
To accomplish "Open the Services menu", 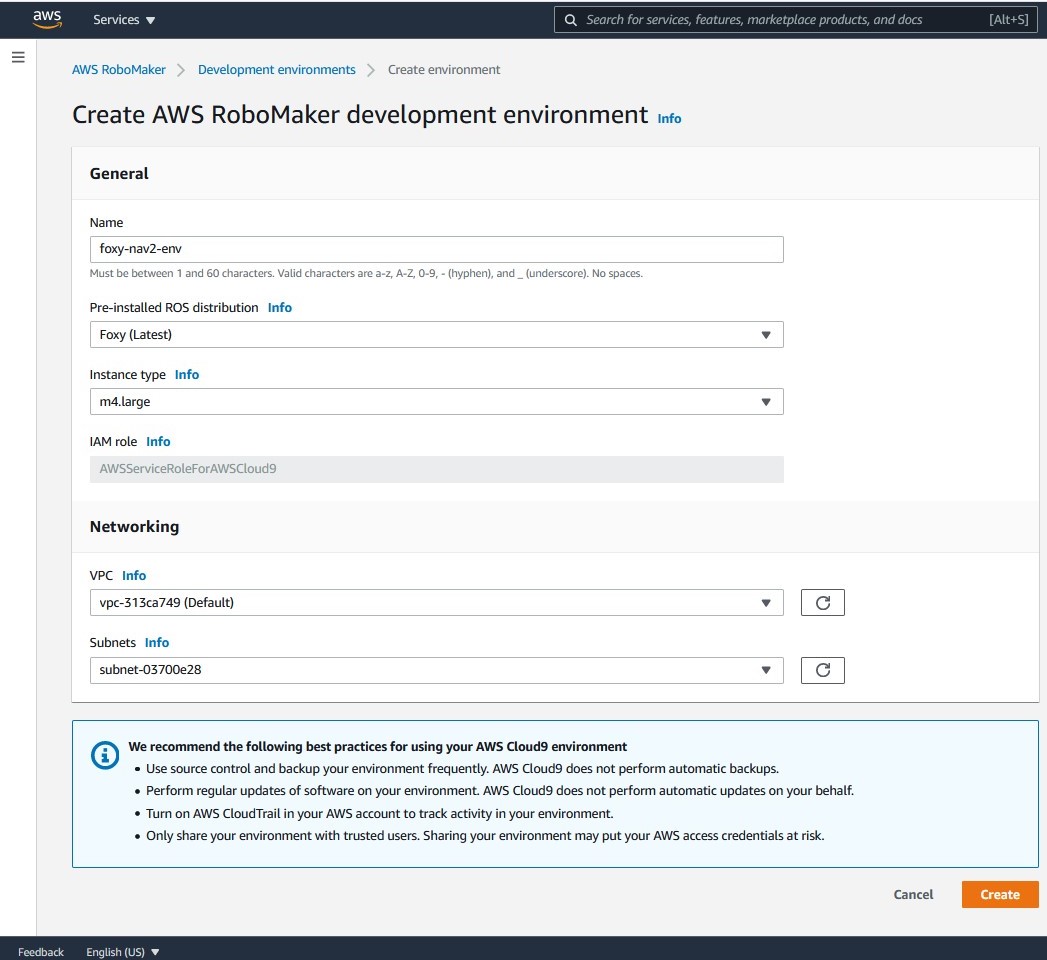I will click(x=124, y=20).
